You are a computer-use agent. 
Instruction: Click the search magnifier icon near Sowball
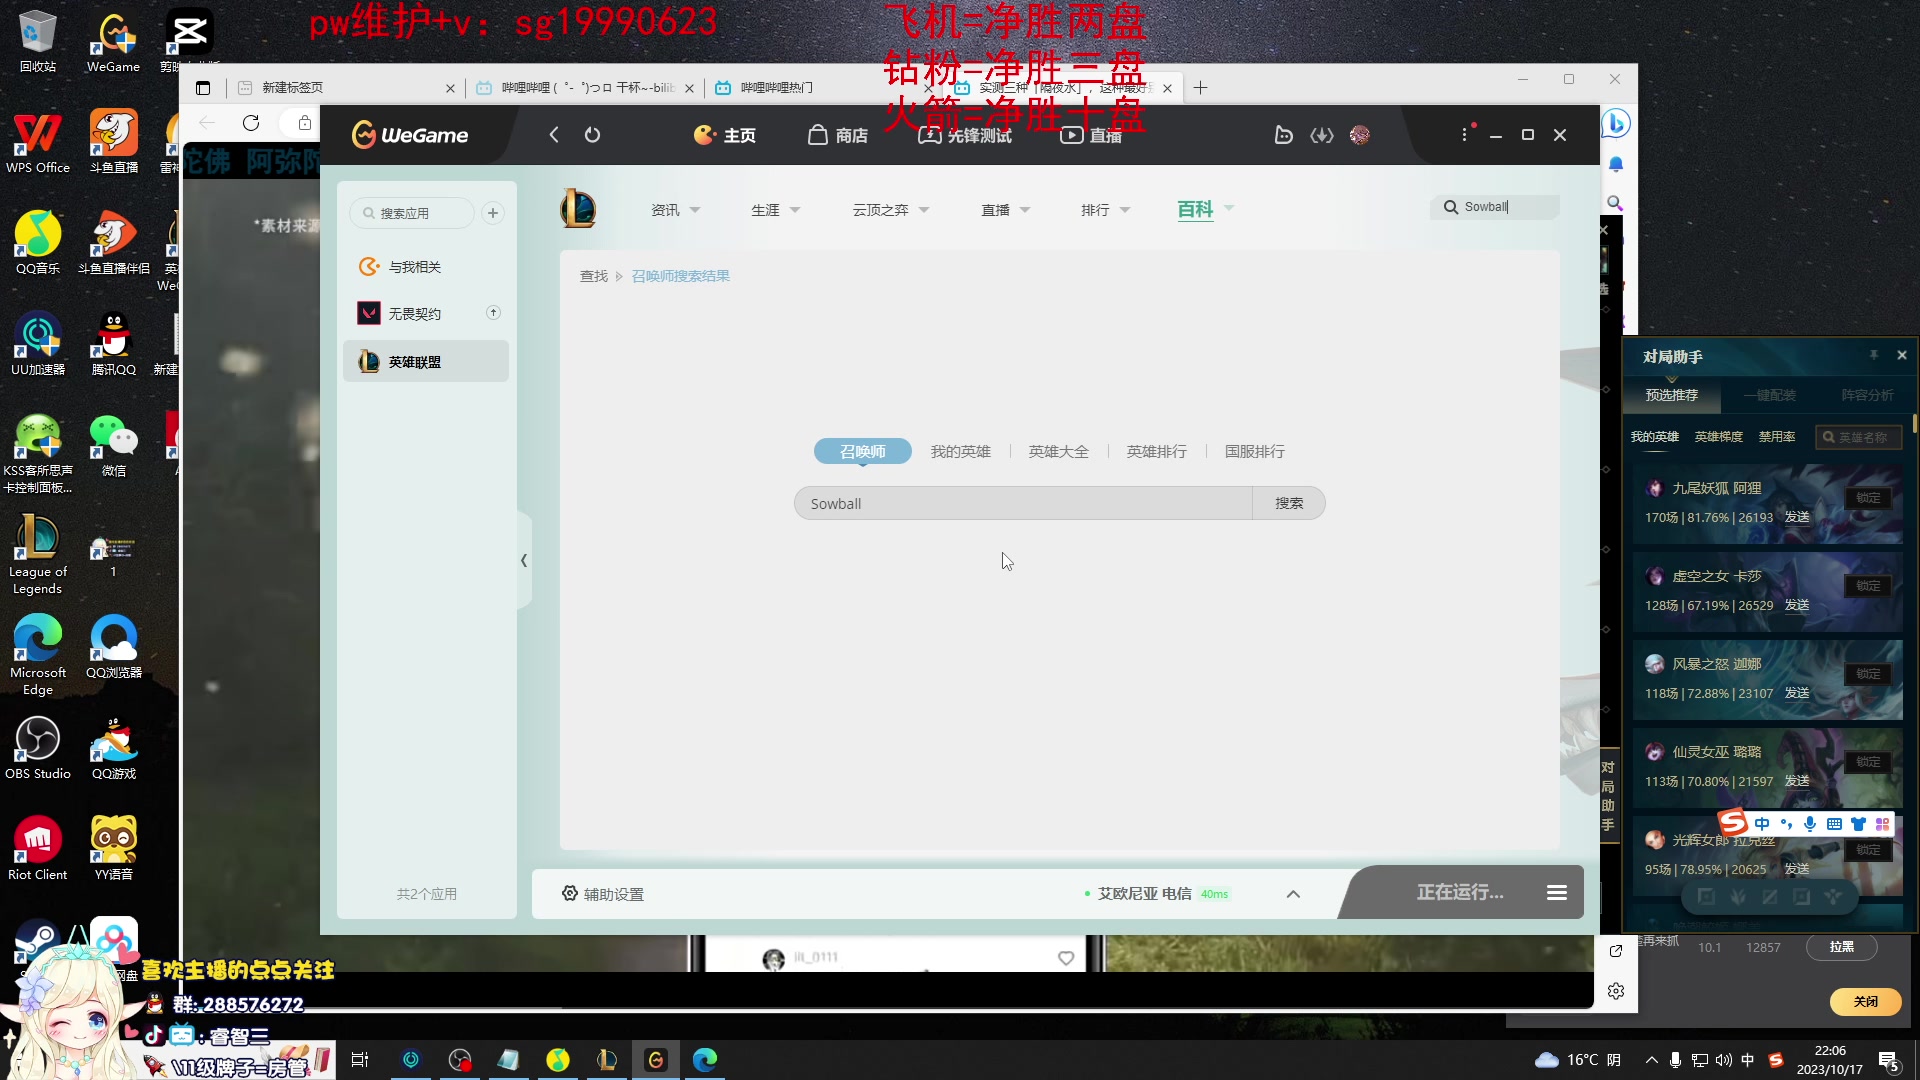(x=1450, y=207)
